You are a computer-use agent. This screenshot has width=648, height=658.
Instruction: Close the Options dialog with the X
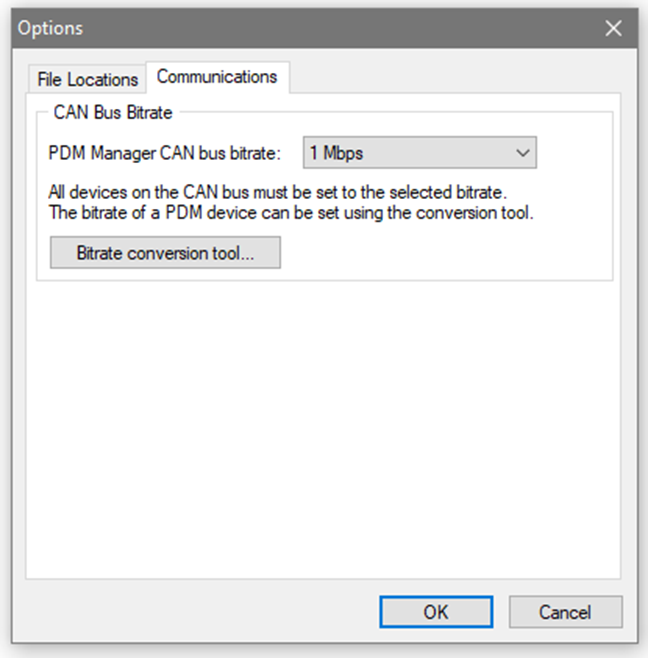coord(613,28)
